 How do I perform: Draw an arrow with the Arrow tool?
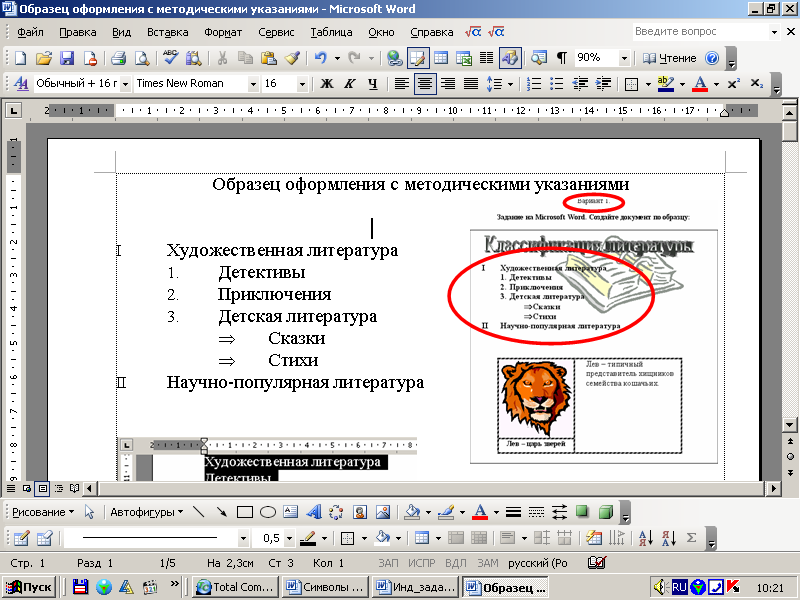pos(222,512)
